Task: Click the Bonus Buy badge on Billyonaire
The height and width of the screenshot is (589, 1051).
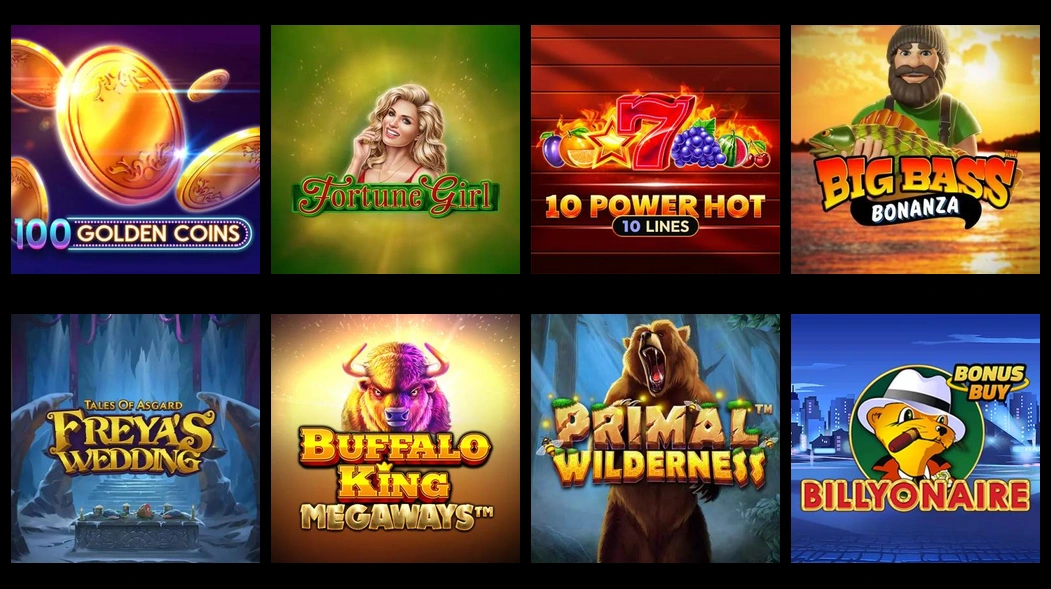Action: (989, 383)
